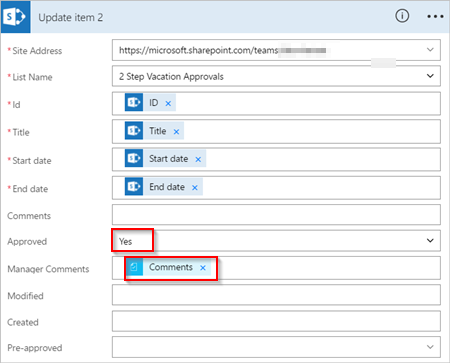Open the ellipsis more options menu

pyautogui.click(x=435, y=16)
